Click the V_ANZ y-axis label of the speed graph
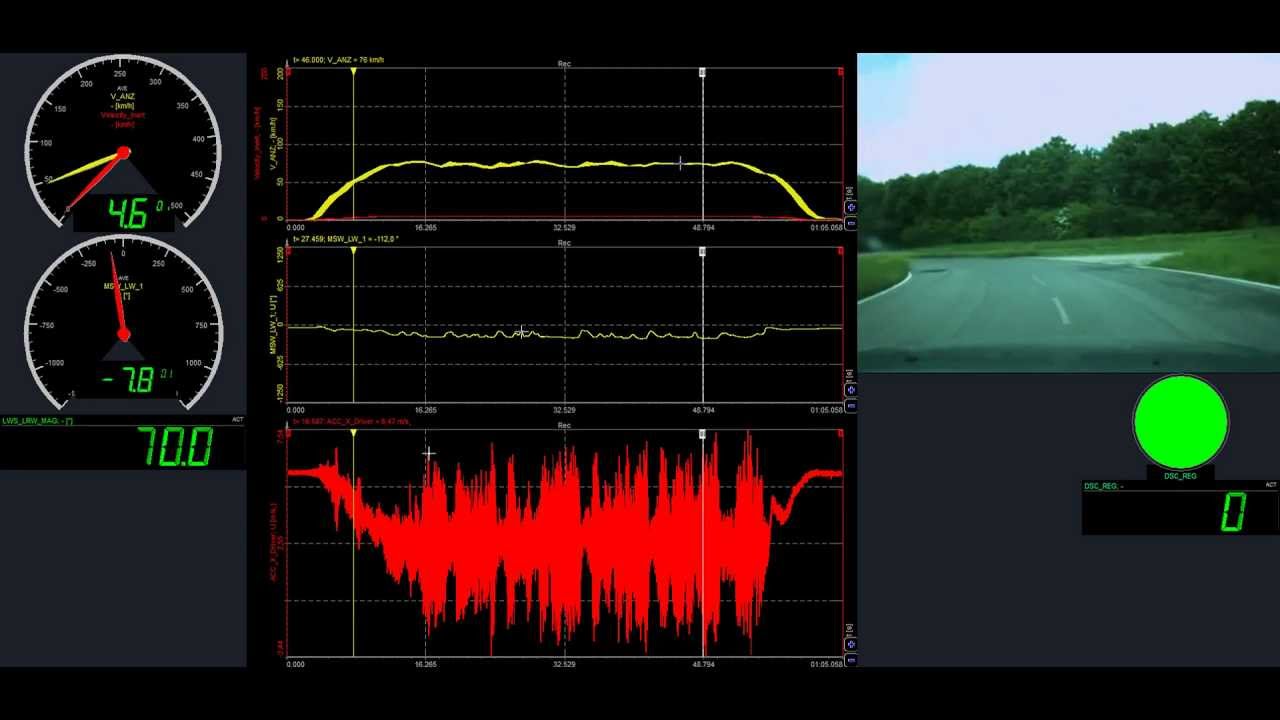The image size is (1280, 720). coord(272,143)
